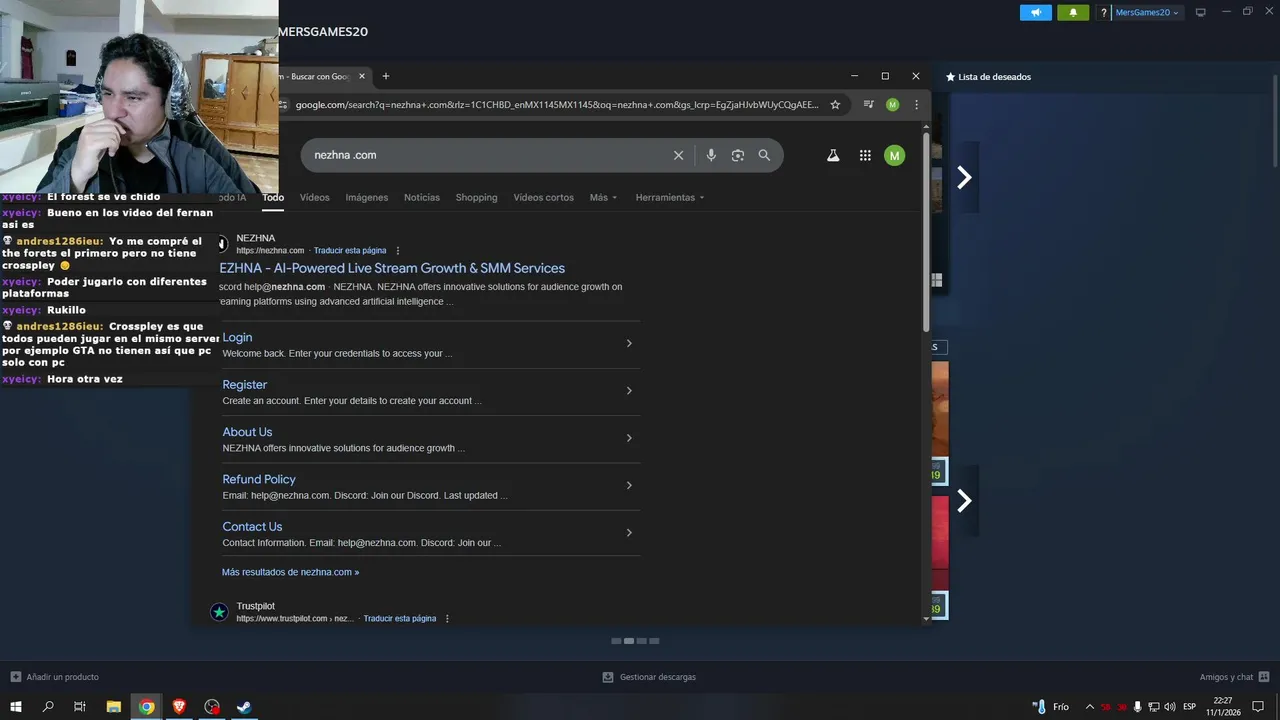Clear the Google search box text
Screen dimensions: 1280x720
click(678, 155)
